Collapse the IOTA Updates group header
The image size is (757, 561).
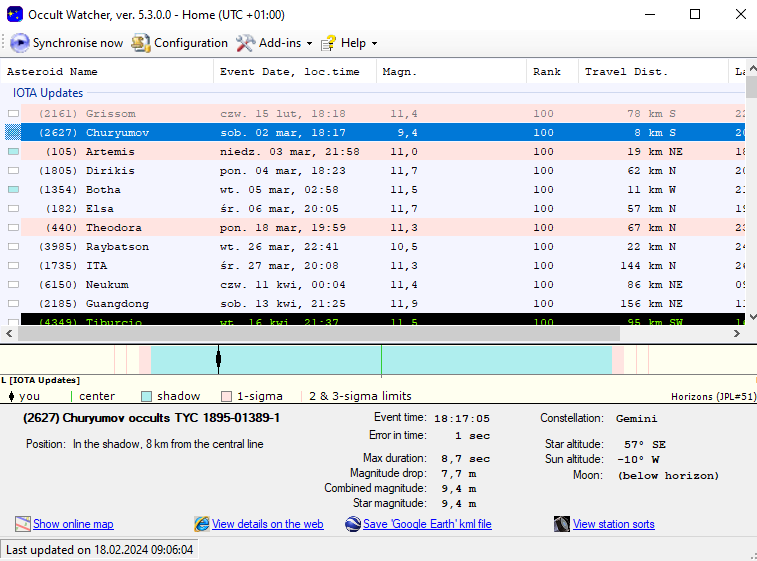[48, 93]
